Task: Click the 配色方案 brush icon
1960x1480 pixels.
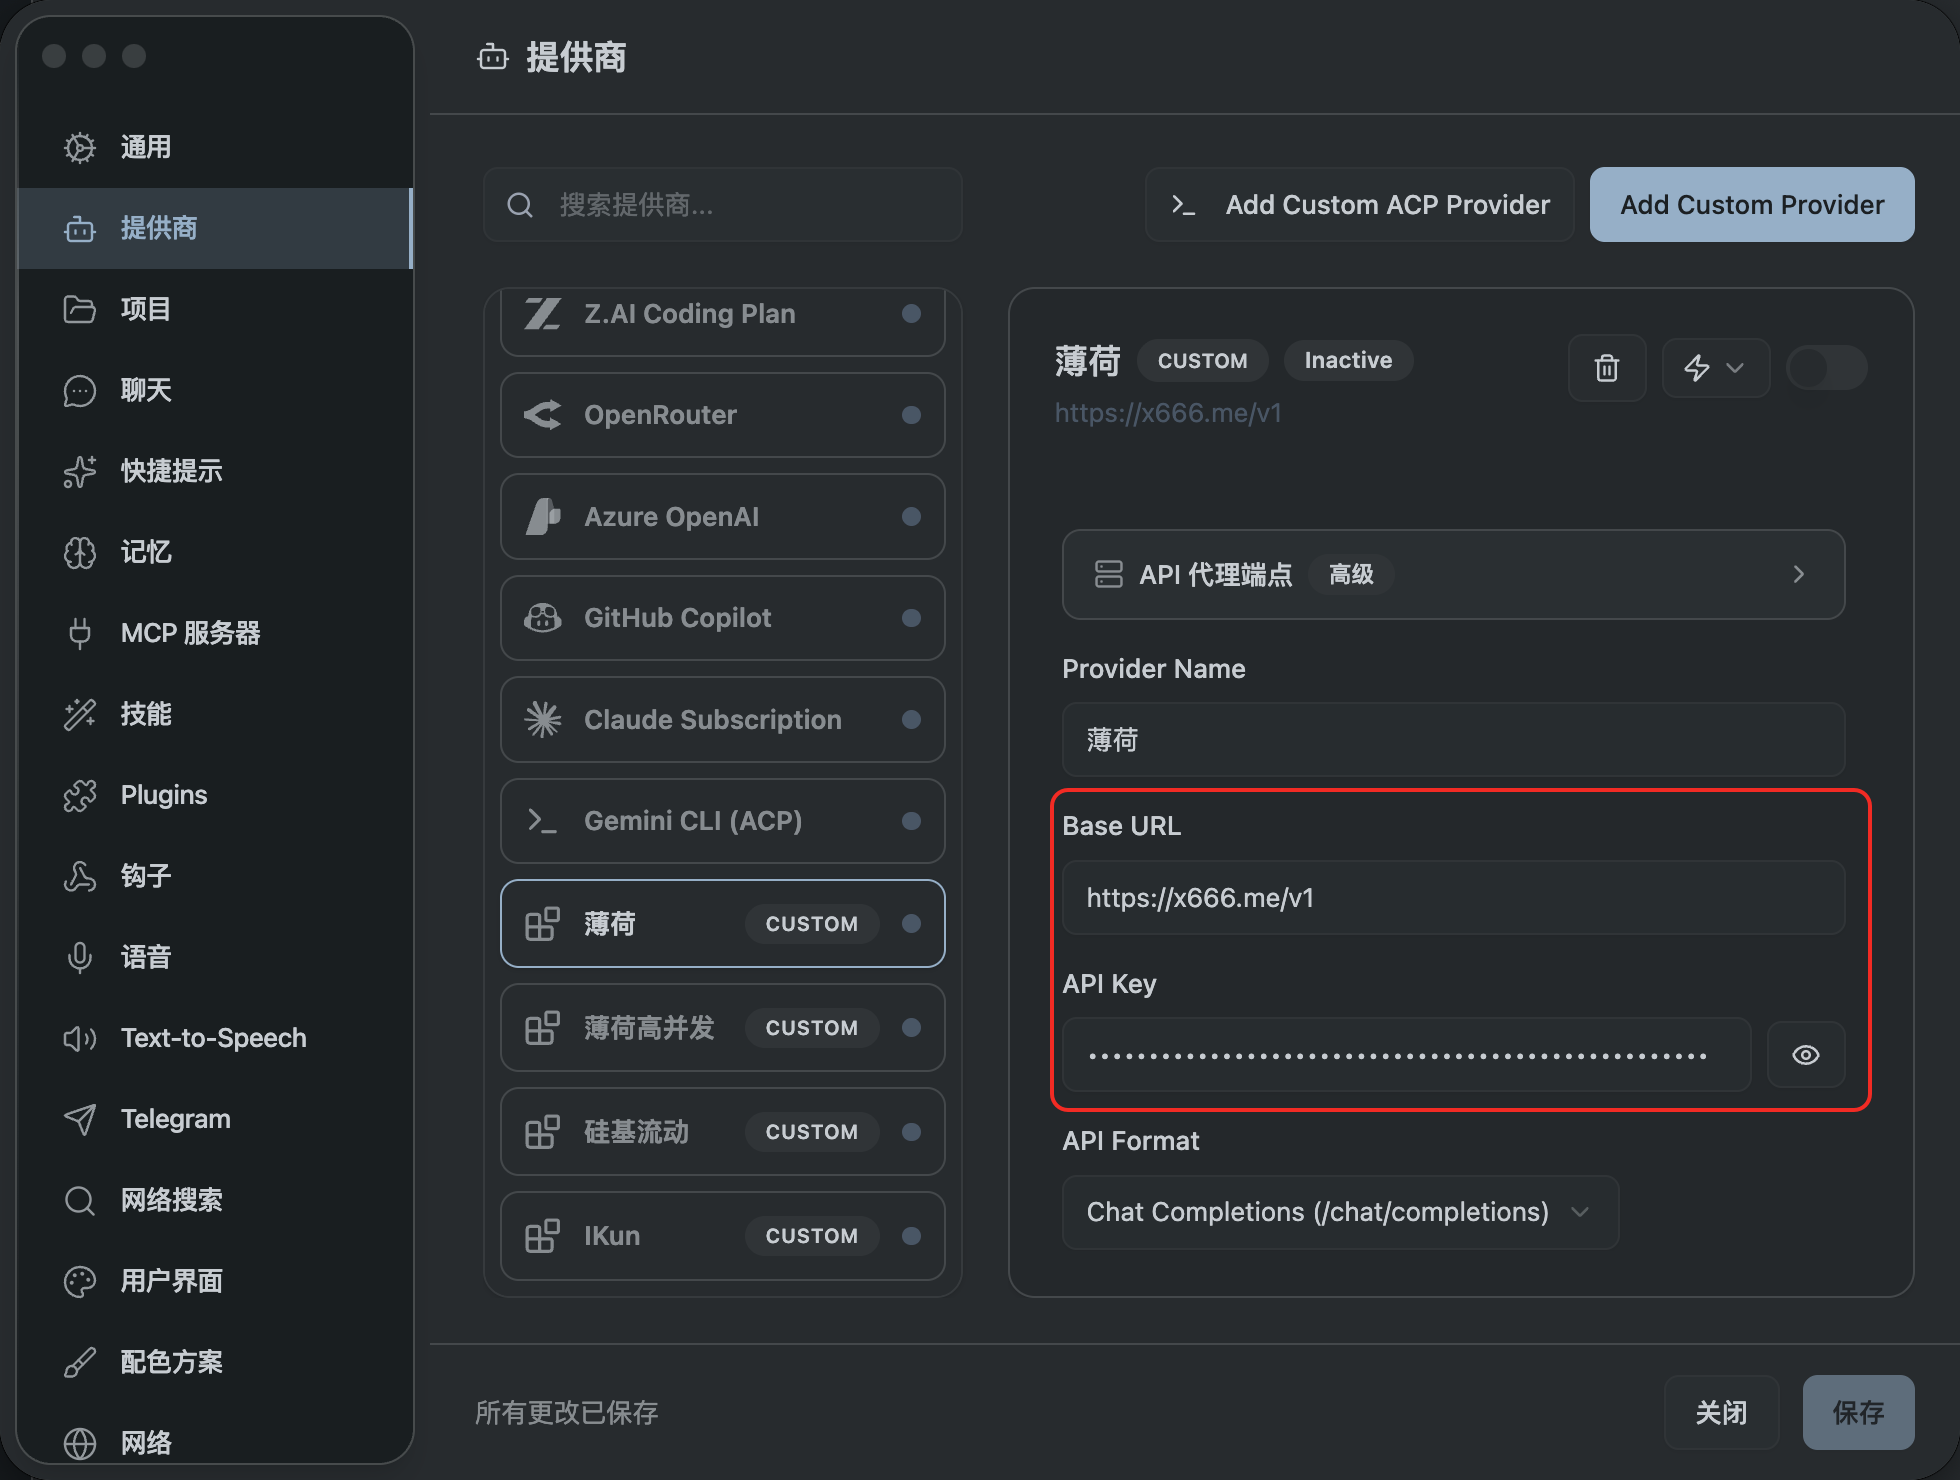Action: pyautogui.click(x=80, y=1362)
